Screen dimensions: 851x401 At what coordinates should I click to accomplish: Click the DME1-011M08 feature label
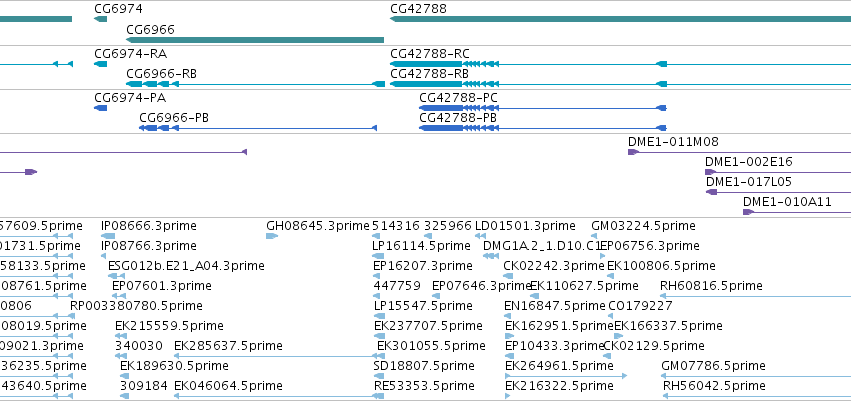pyautogui.click(x=673, y=142)
